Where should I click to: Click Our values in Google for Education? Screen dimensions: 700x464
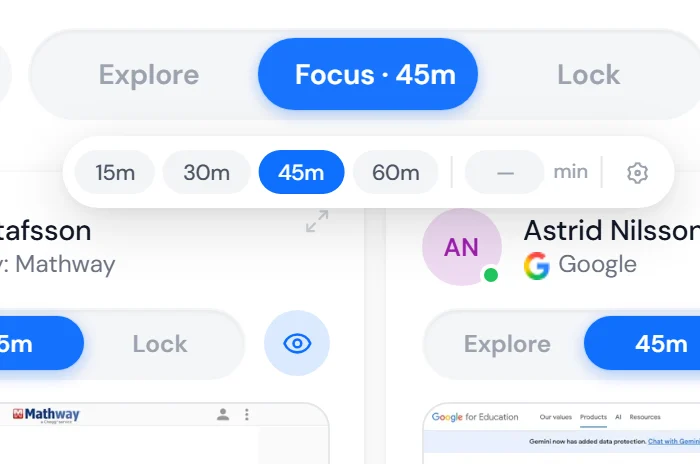pyautogui.click(x=555, y=417)
